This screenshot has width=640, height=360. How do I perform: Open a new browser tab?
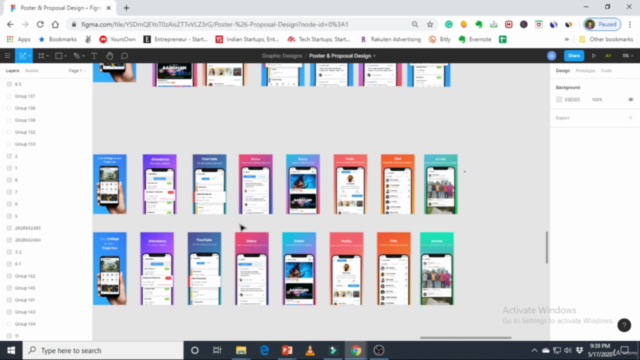pyautogui.click(x=126, y=8)
